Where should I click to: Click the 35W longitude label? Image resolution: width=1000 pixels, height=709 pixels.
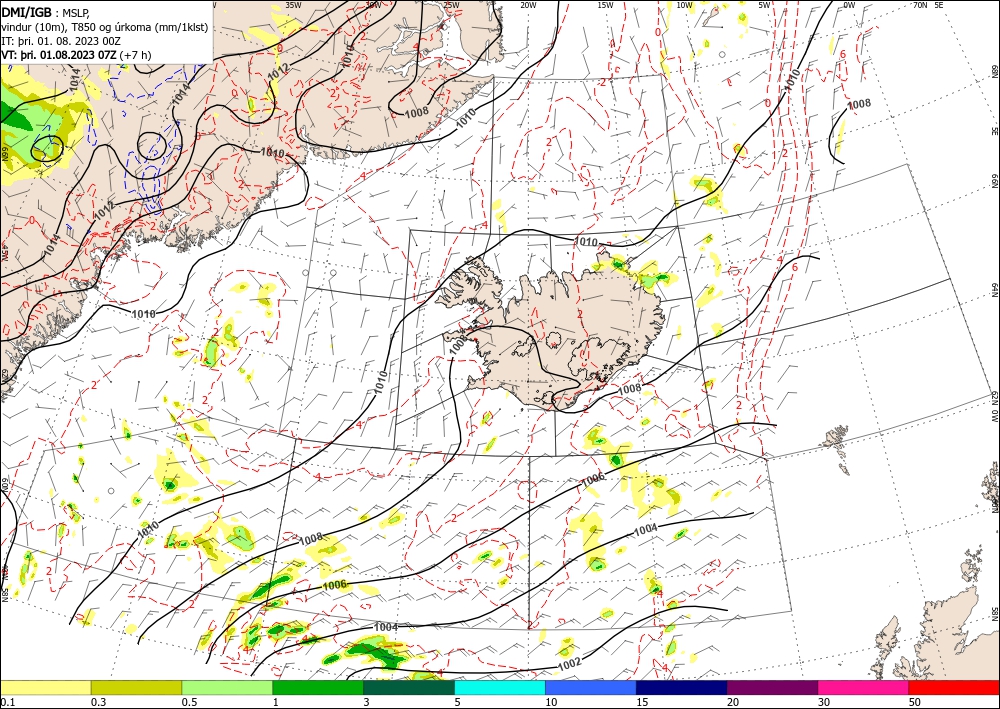point(293,4)
